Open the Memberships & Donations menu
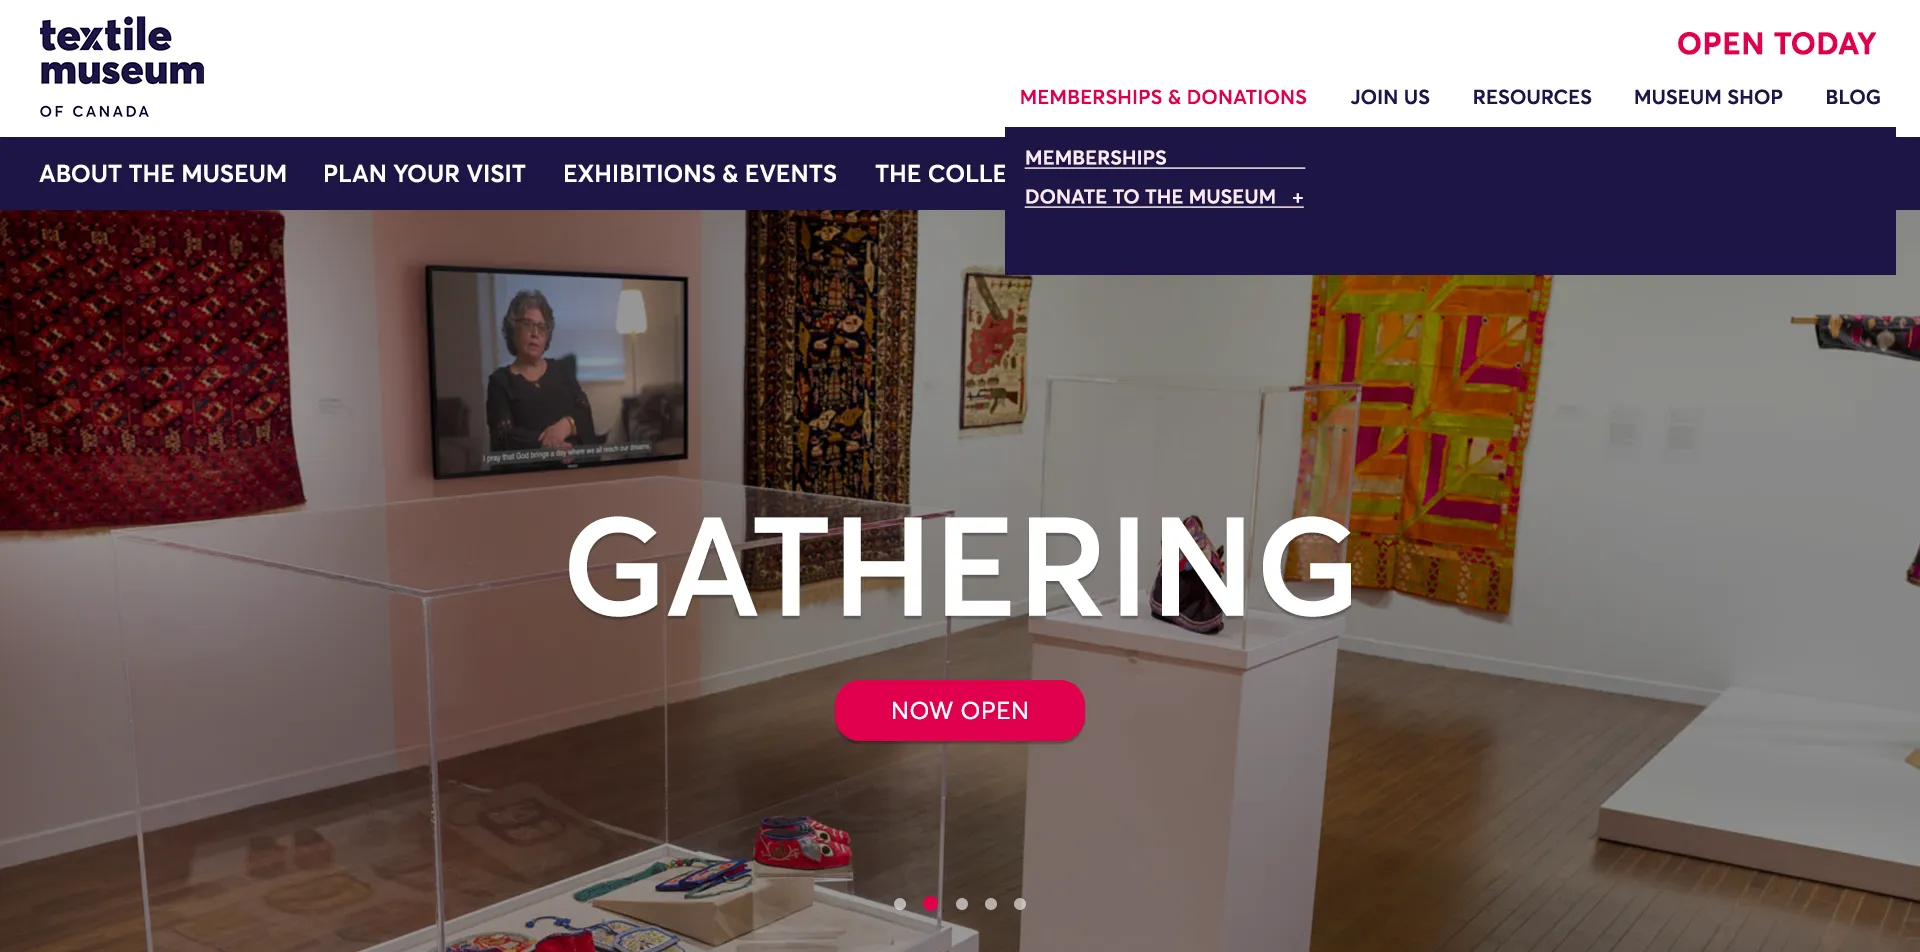Image resolution: width=1920 pixels, height=952 pixels. click(1163, 97)
